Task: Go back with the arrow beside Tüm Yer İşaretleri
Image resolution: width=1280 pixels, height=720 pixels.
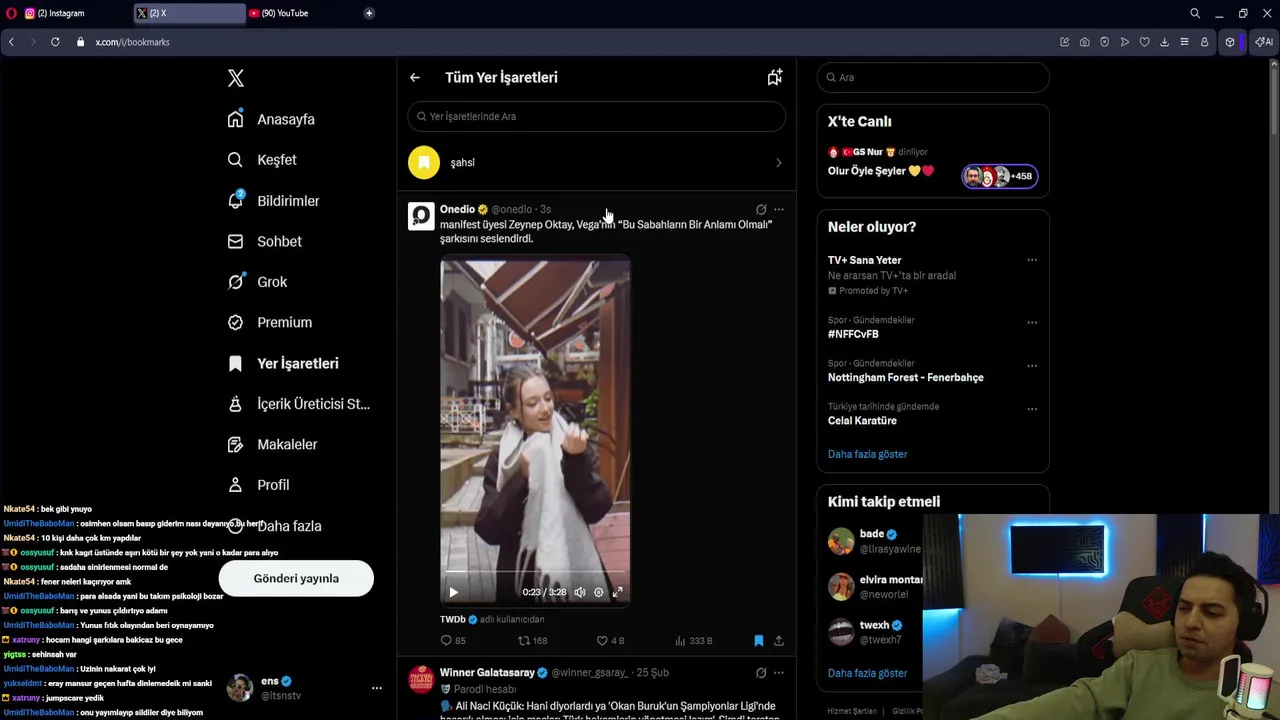Action: click(x=415, y=77)
